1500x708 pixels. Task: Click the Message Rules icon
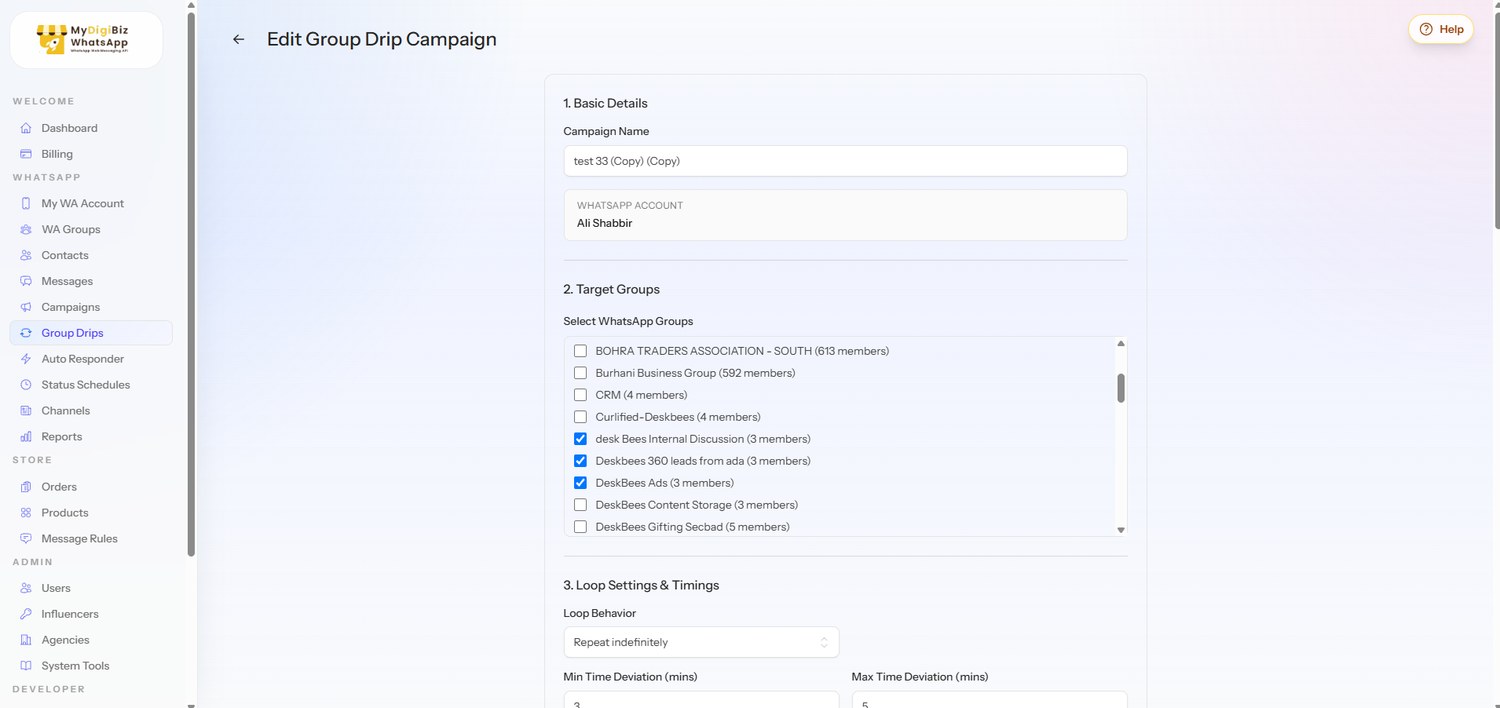(x=26, y=539)
